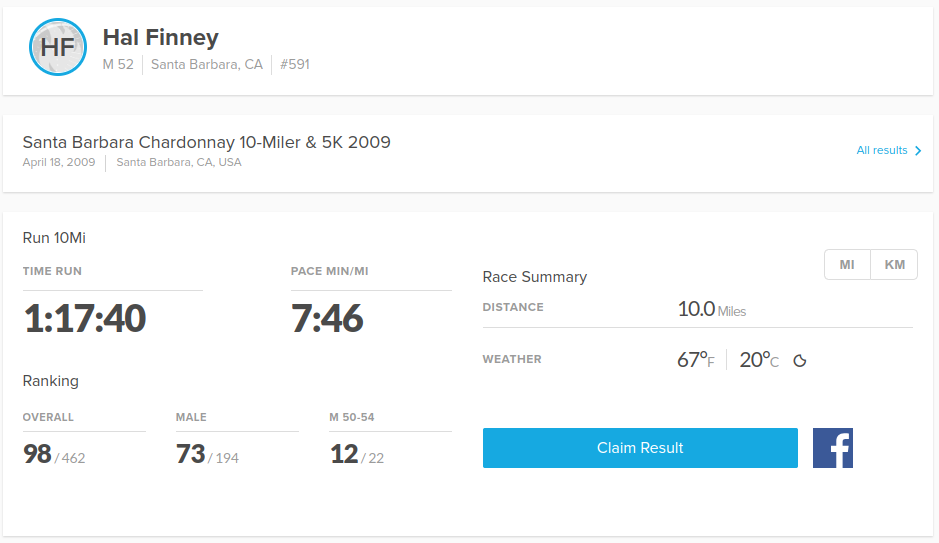Click the 20°C temperature reading

[758, 360]
